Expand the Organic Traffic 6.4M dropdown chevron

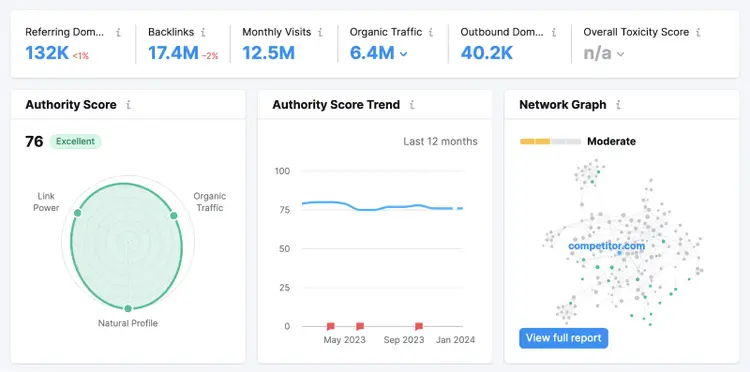coord(403,54)
